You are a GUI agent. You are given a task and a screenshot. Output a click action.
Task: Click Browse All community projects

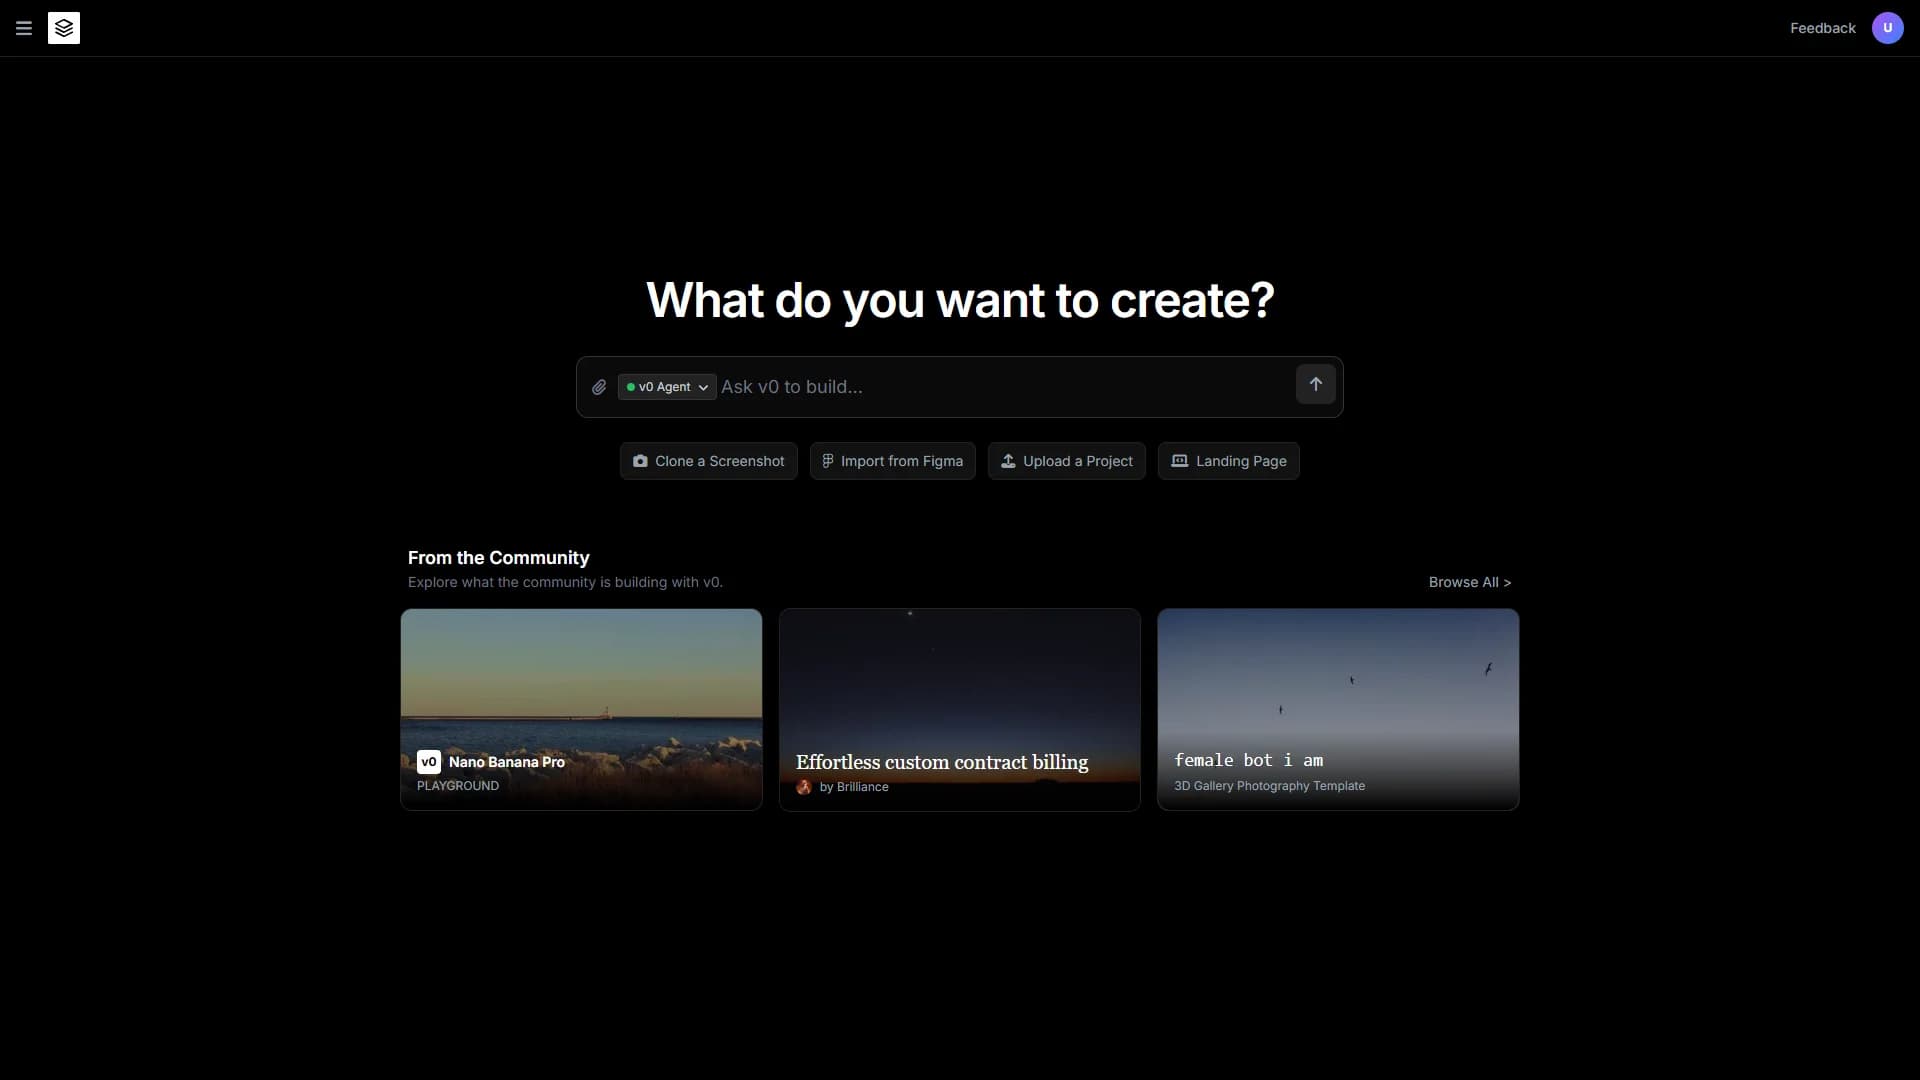[1469, 582]
